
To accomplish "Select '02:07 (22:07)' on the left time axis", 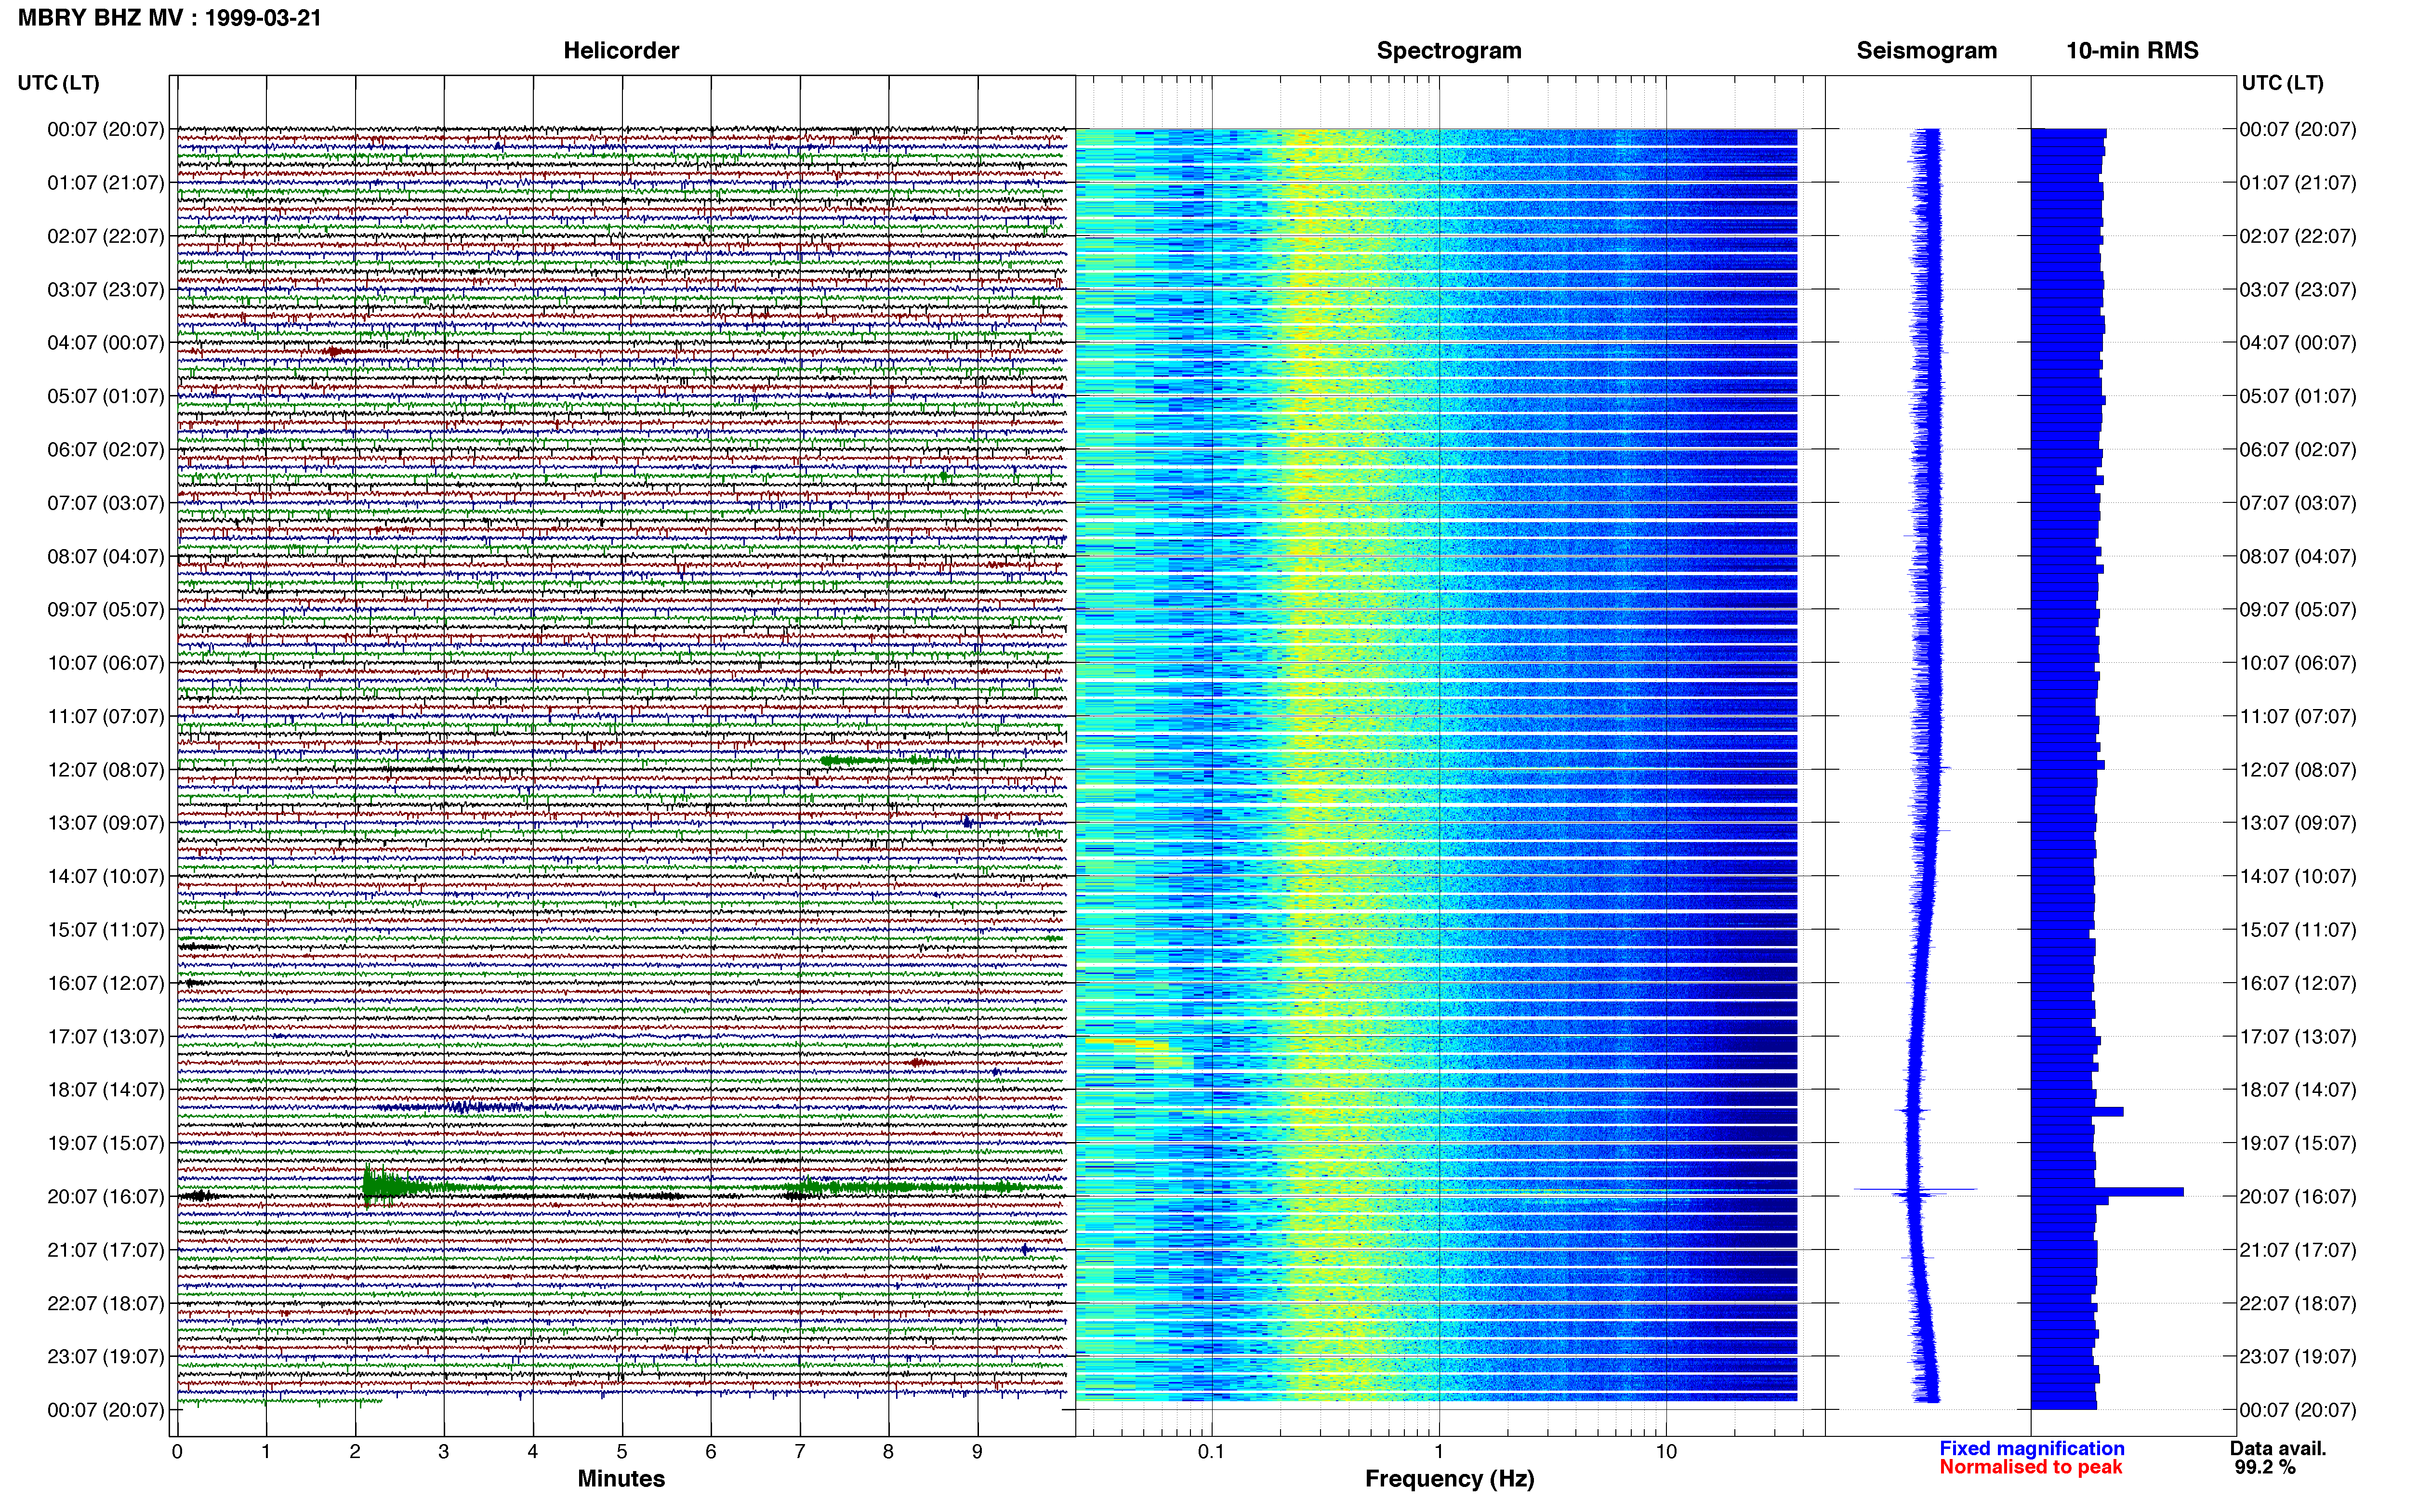I will click(x=105, y=236).
